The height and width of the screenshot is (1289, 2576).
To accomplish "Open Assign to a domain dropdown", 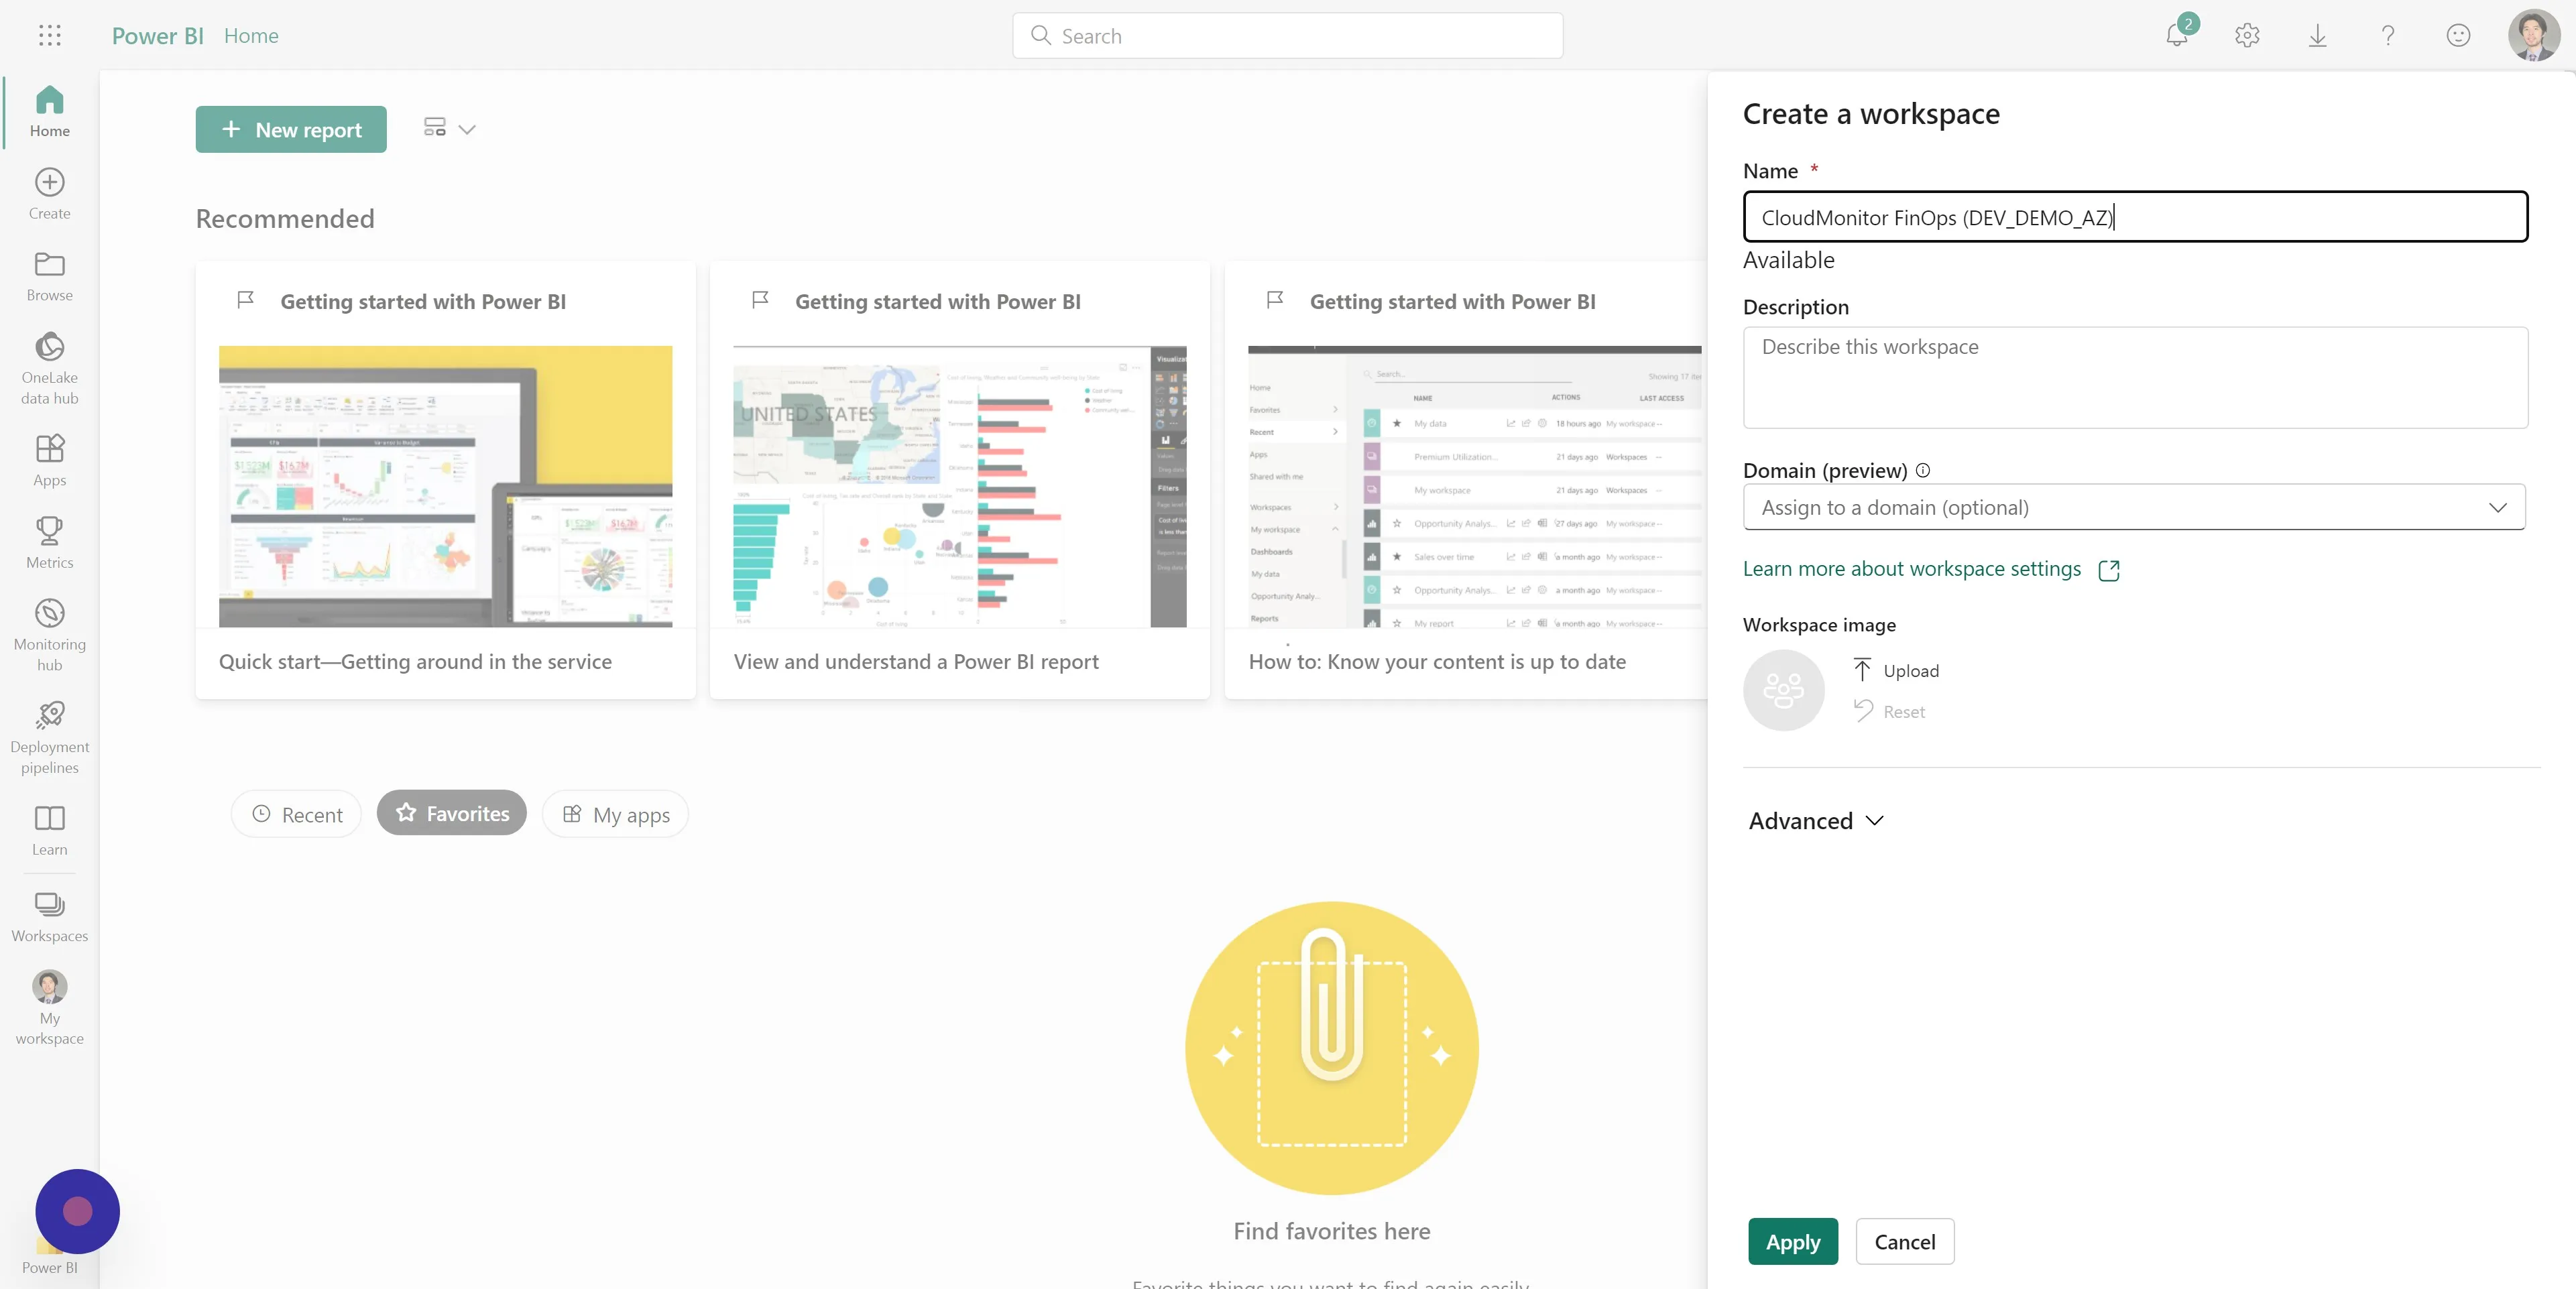I will (x=2134, y=507).
